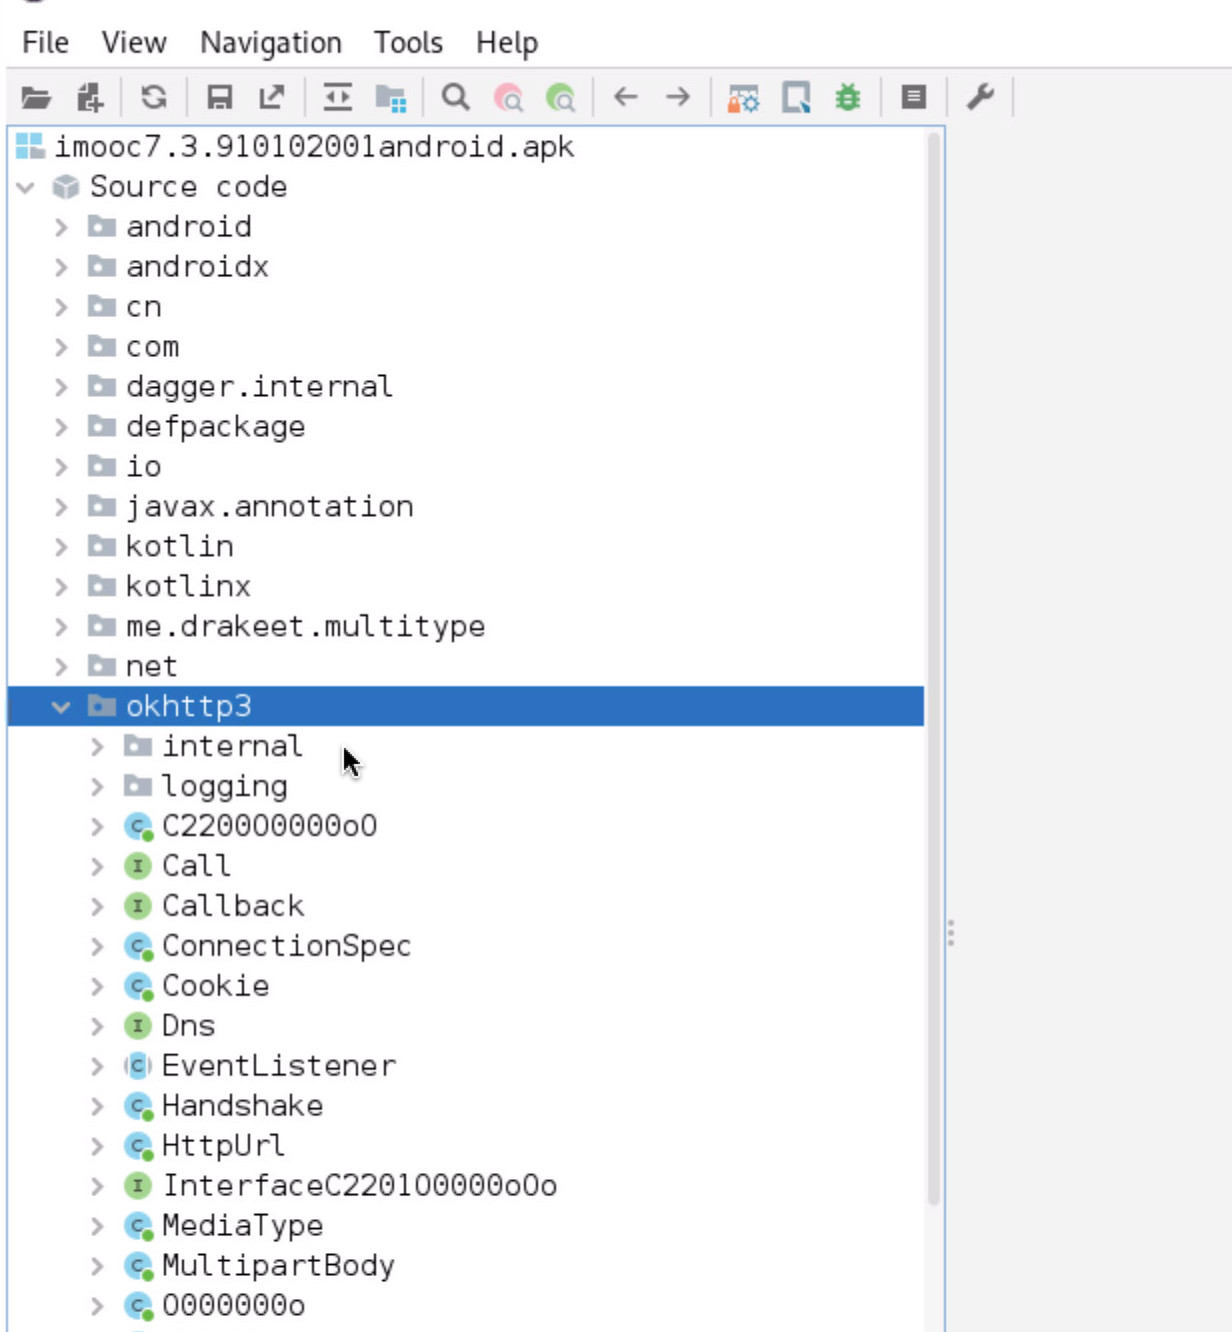Expand the com package
The image size is (1232, 1332).
[61, 347]
